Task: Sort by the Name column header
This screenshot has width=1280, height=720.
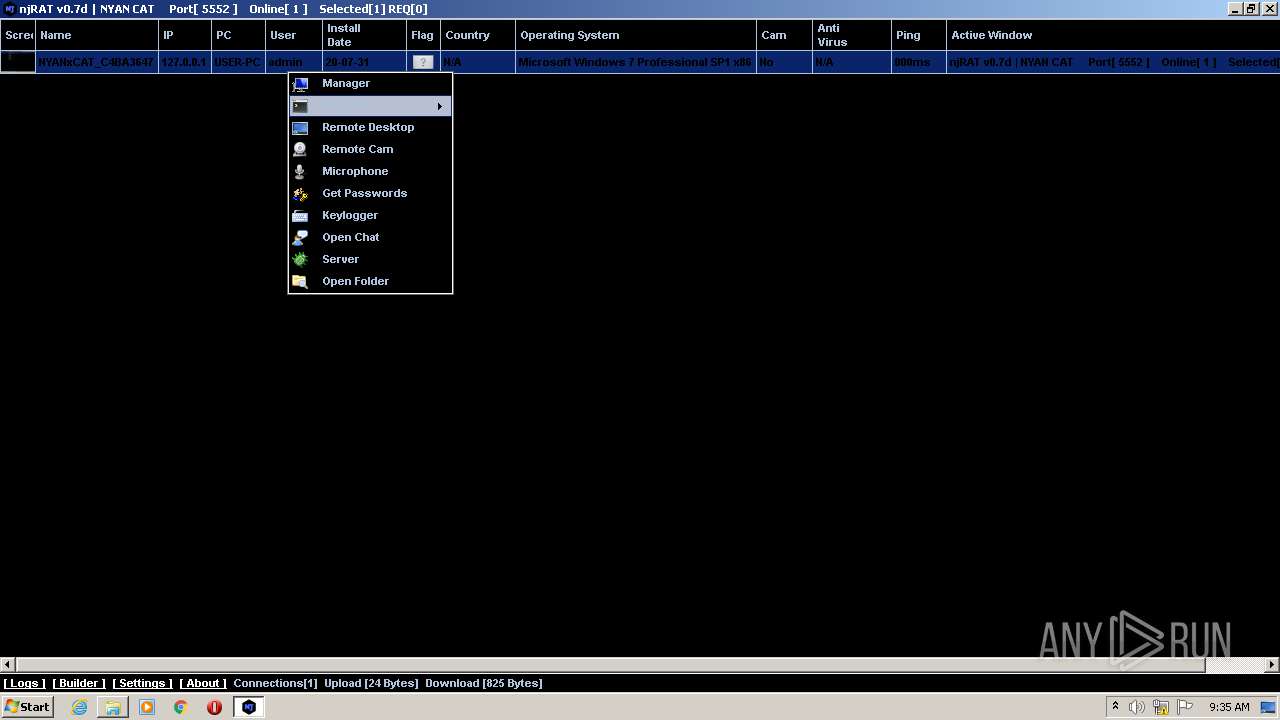Action: tap(97, 35)
